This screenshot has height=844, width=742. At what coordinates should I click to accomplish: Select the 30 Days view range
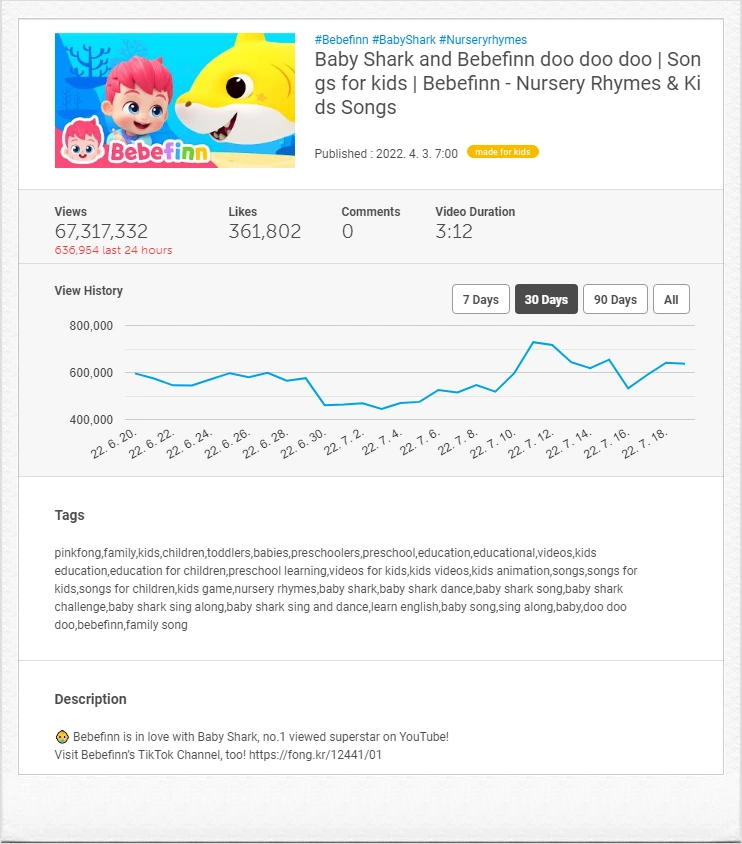click(x=546, y=299)
